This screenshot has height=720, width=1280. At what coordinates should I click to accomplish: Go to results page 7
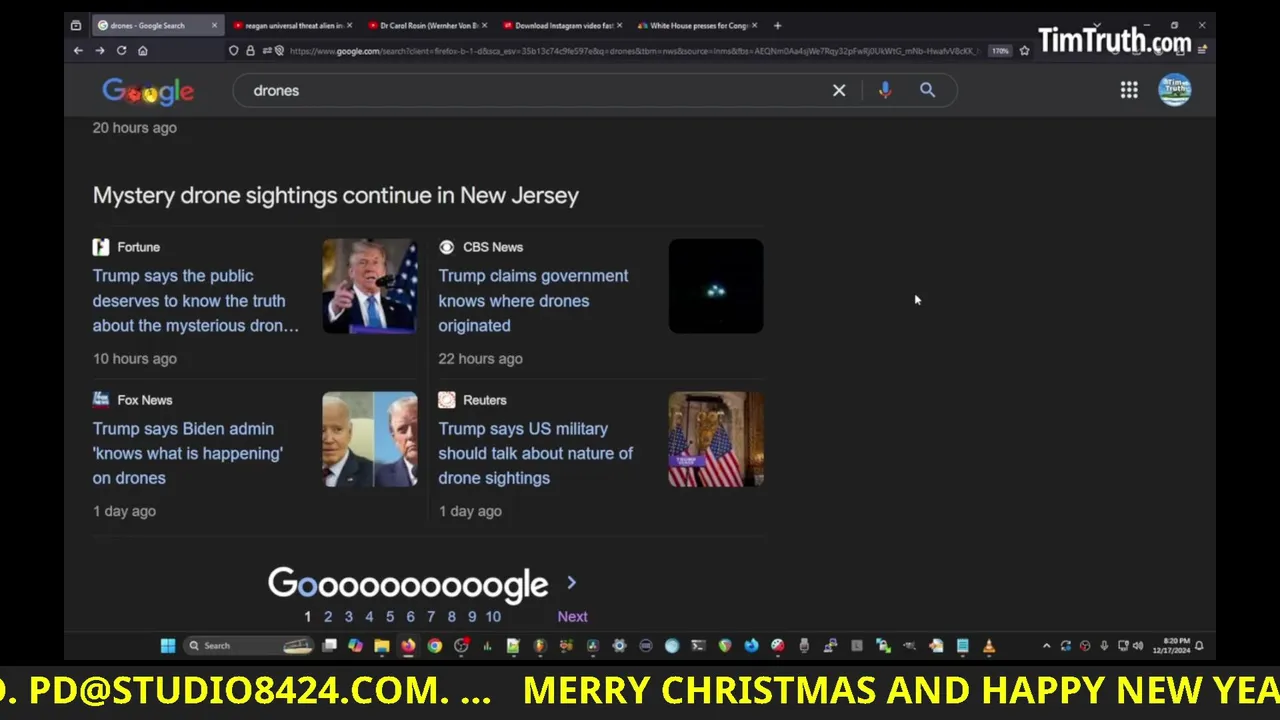[430, 616]
